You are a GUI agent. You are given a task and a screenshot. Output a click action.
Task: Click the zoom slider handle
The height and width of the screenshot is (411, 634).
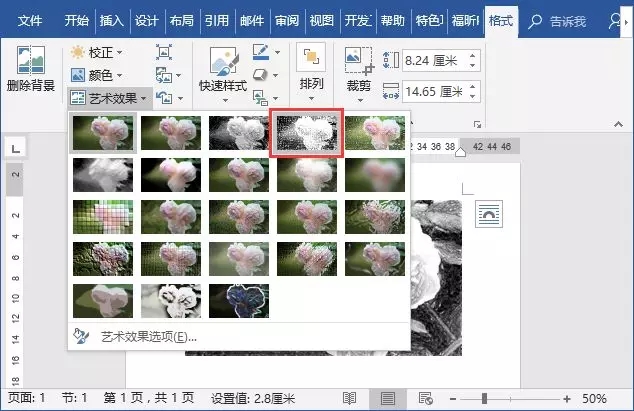(484, 399)
